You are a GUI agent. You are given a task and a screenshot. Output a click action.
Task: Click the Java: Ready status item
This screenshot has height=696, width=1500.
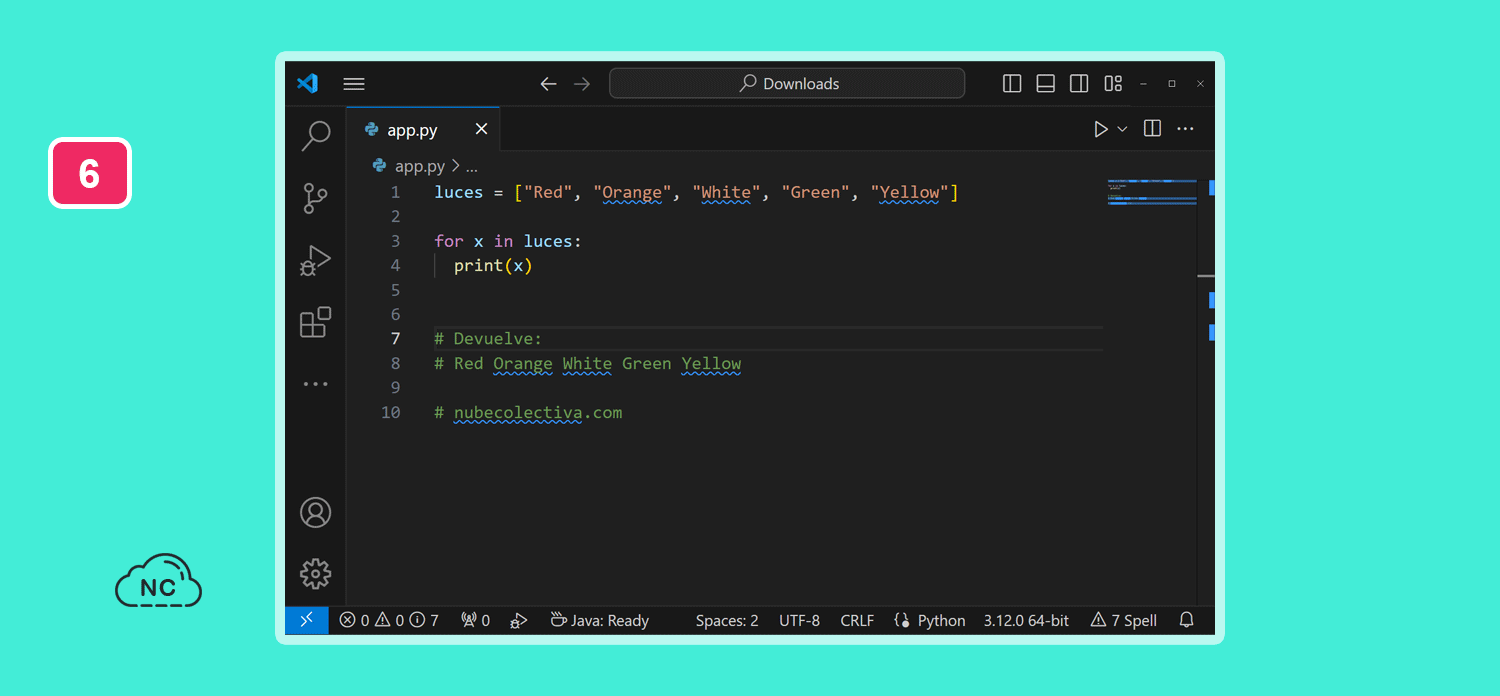click(x=600, y=620)
